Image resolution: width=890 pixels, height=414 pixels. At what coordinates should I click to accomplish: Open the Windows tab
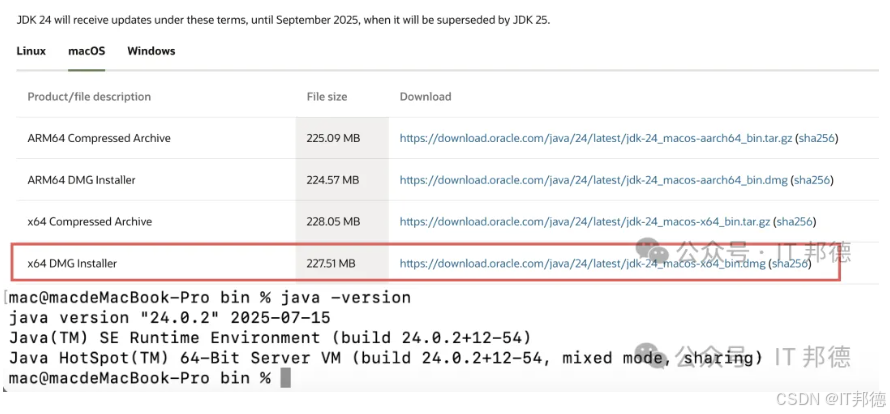(x=151, y=51)
